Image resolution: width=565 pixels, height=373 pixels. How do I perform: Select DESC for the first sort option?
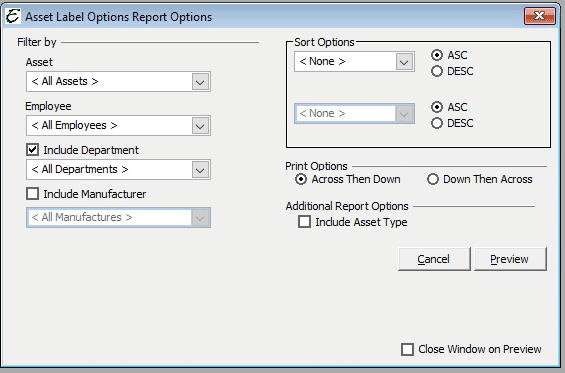click(437, 71)
